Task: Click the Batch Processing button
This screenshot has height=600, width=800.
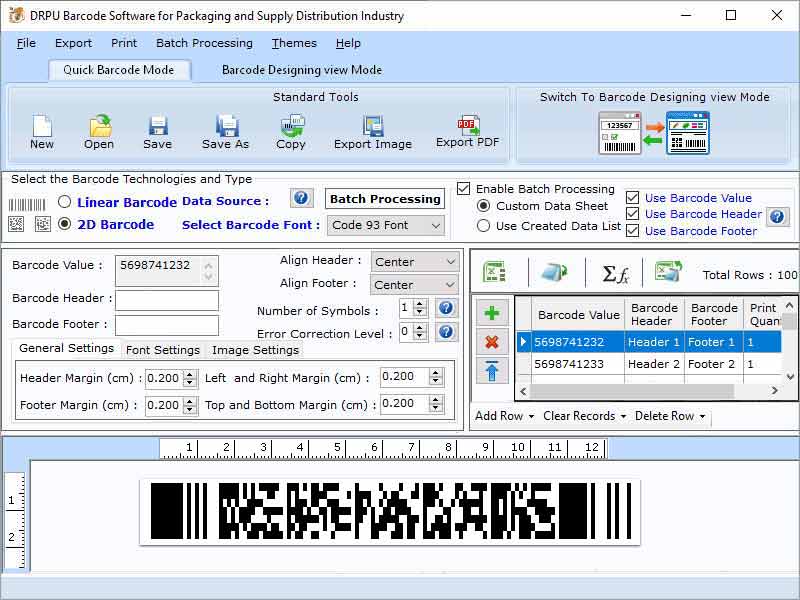Action: [384, 199]
